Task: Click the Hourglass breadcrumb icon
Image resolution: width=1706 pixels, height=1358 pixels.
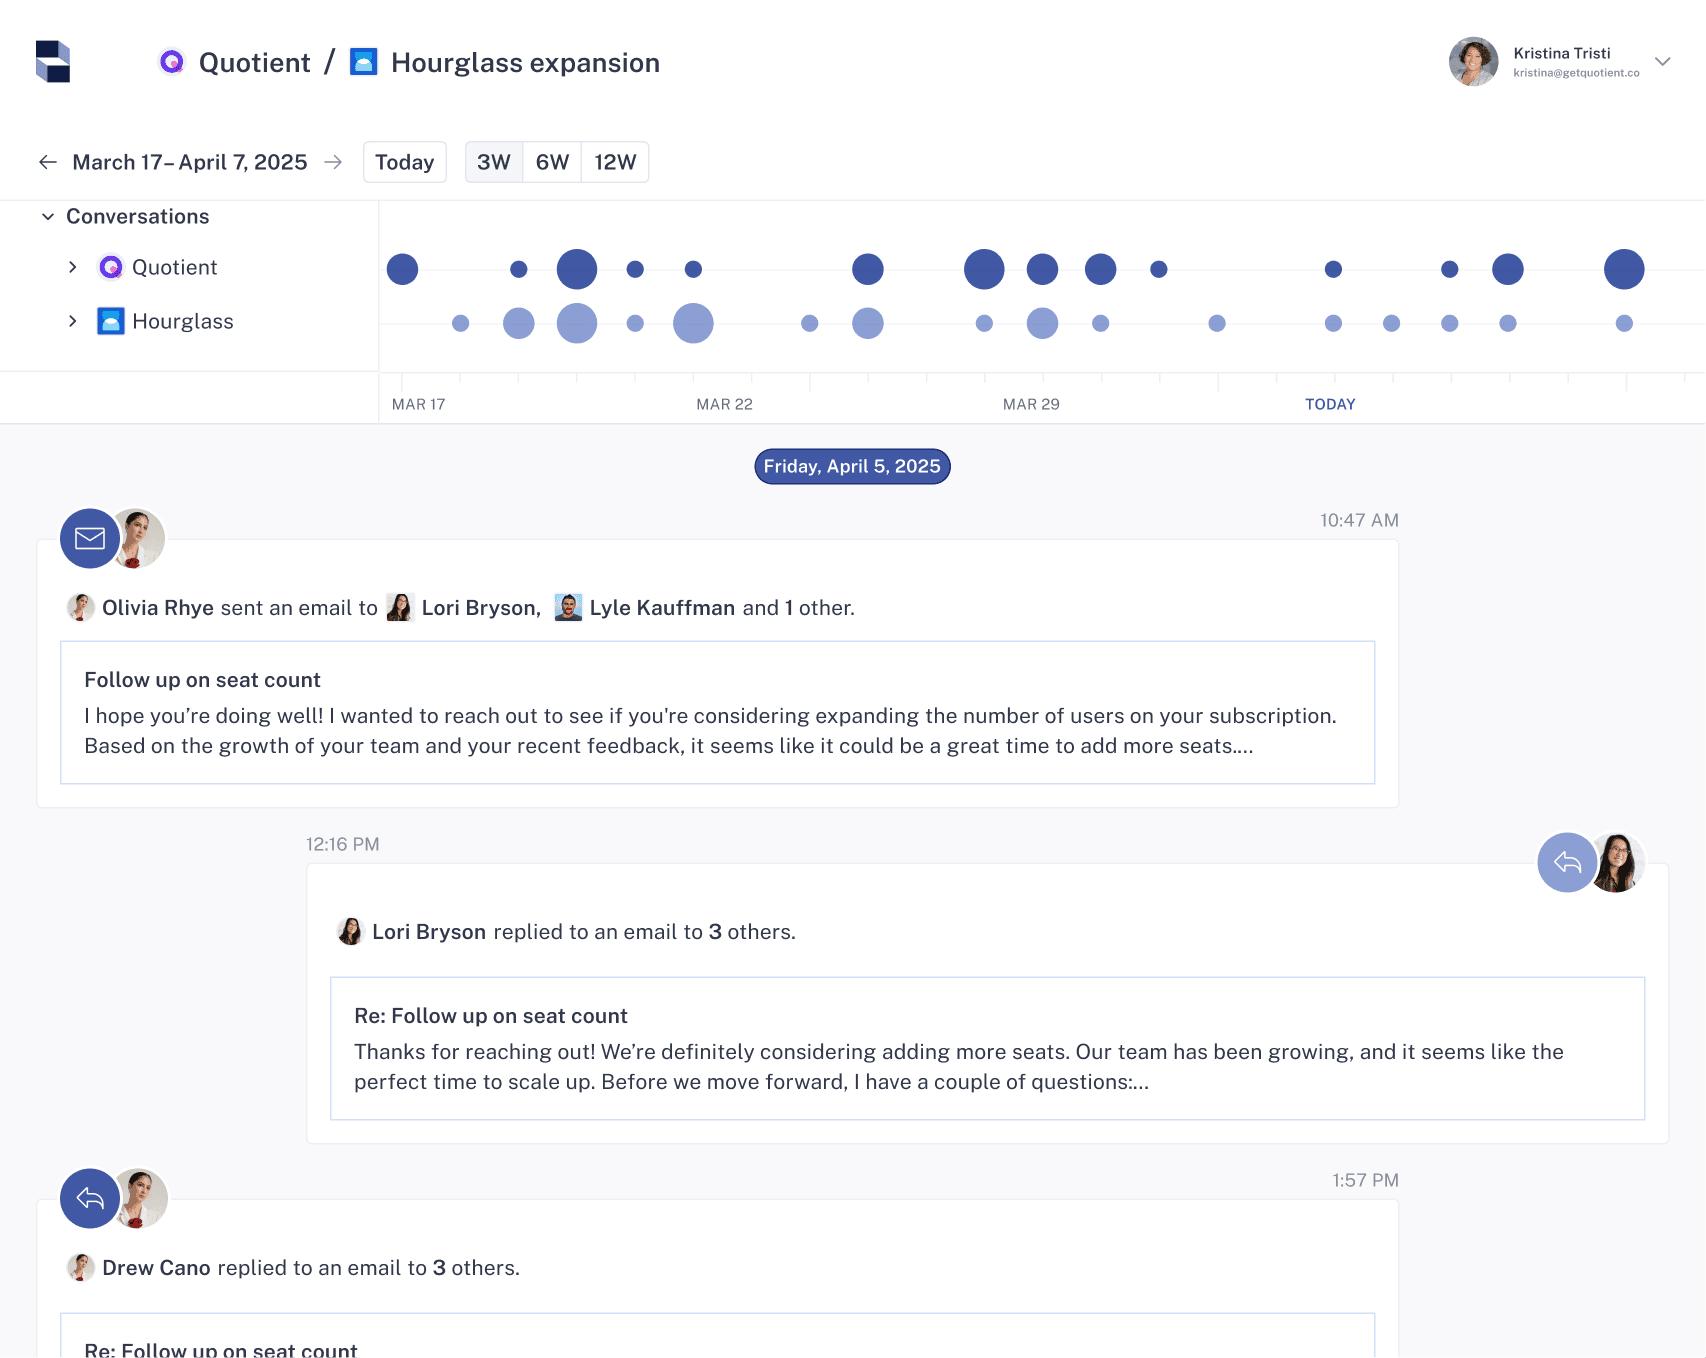Action: (x=364, y=62)
